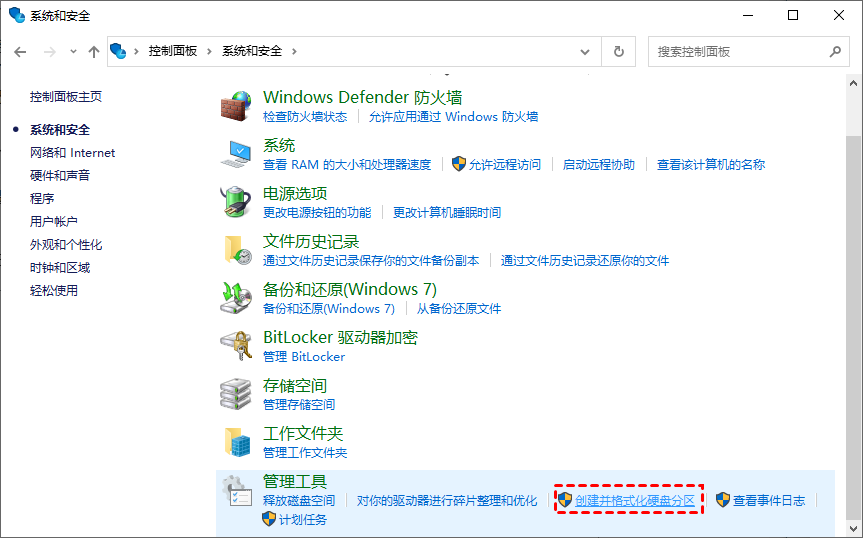Viewport: 863px width, 538px height.
Task: Open the recent locations dropdown arrow
Action: 73,52
